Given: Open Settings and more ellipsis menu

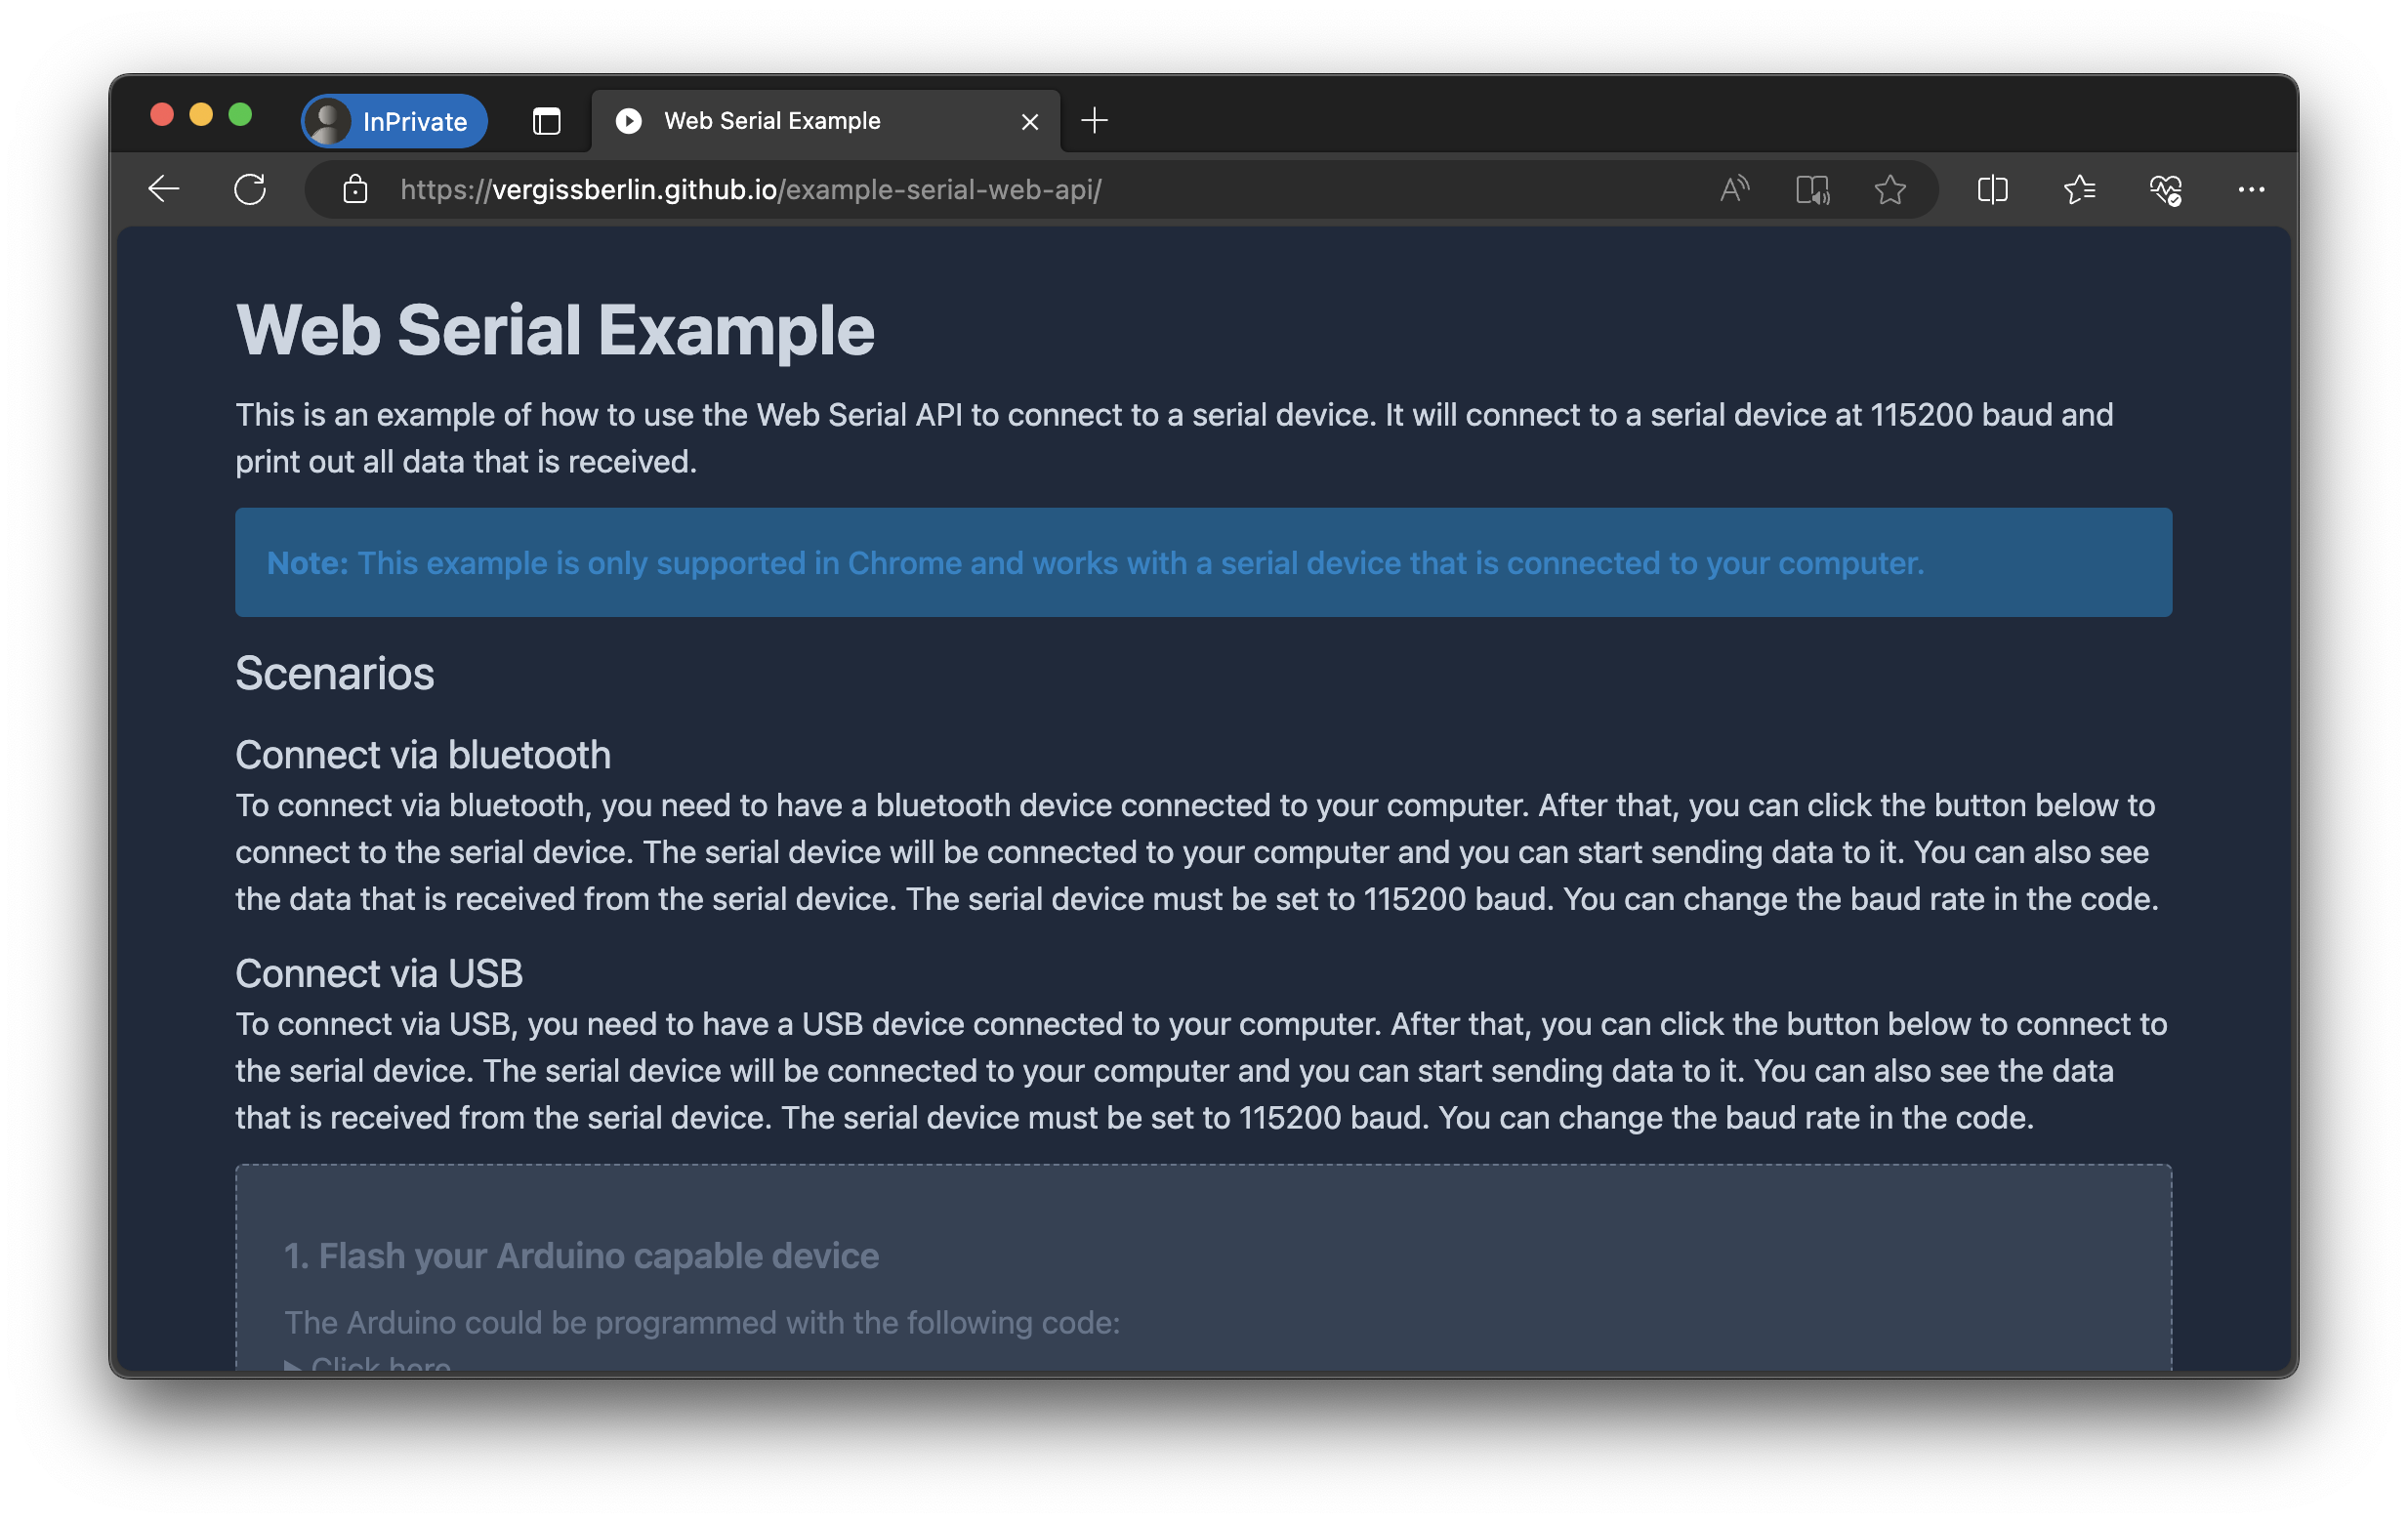Looking at the screenshot, I should [2251, 189].
